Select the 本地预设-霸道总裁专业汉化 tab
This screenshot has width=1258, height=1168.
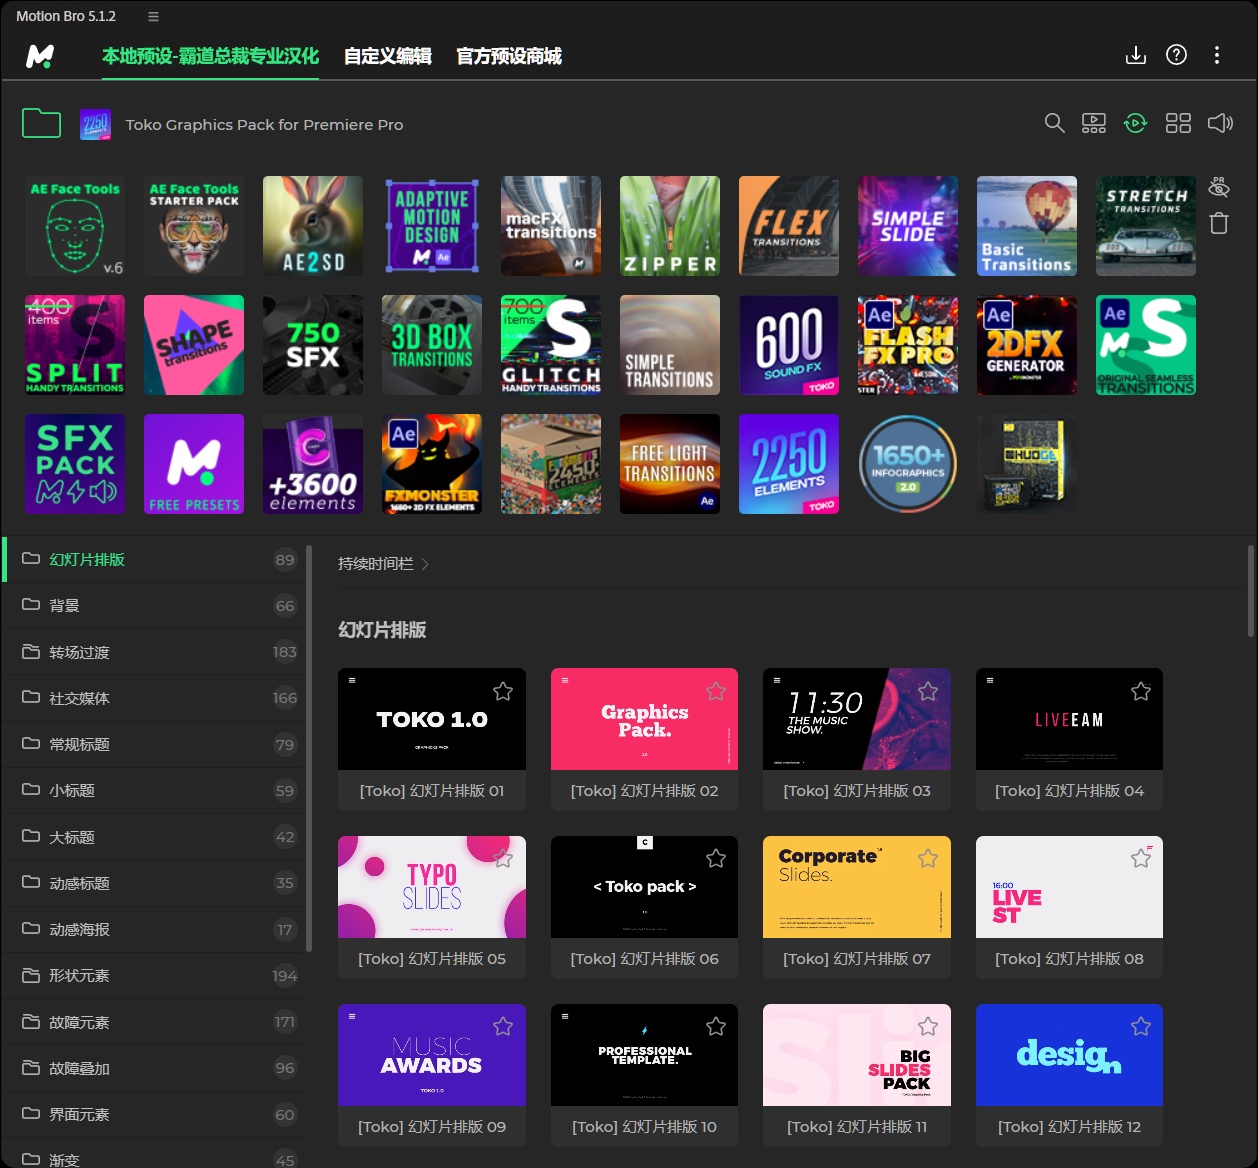210,56
